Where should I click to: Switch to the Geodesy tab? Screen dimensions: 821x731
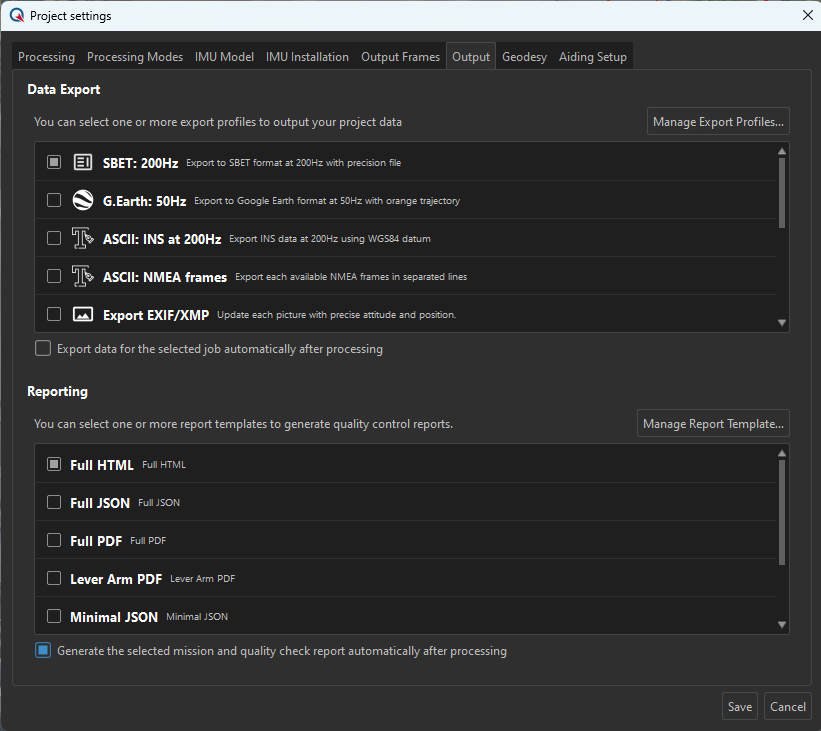pos(524,57)
